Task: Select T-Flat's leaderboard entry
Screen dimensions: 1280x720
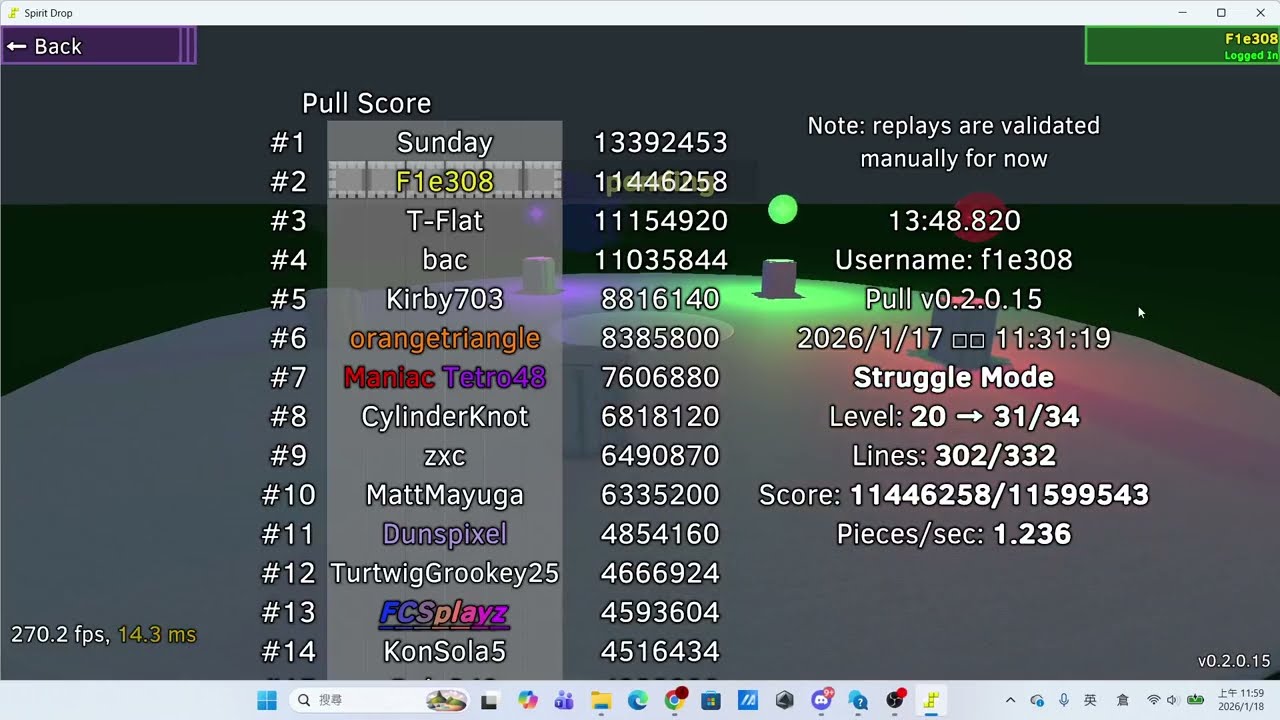Action: tap(445, 220)
